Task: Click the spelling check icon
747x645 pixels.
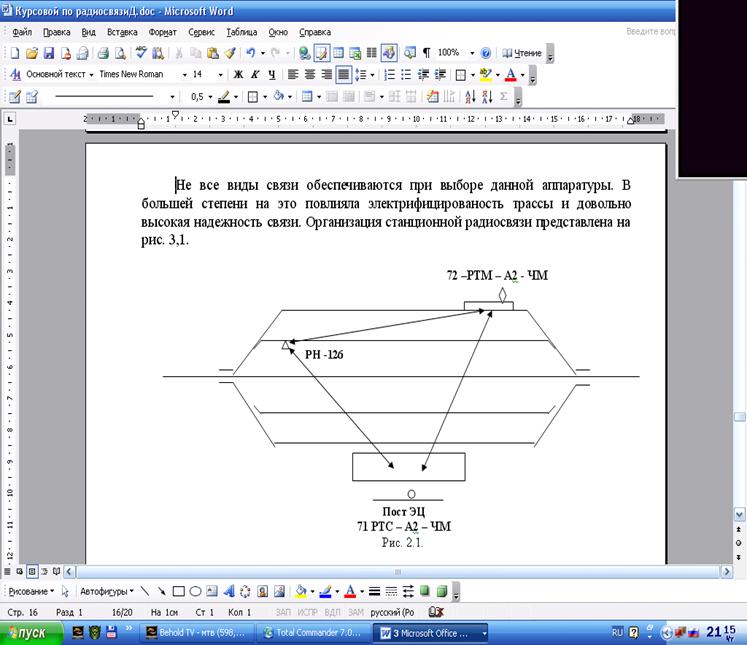Action: (143, 52)
